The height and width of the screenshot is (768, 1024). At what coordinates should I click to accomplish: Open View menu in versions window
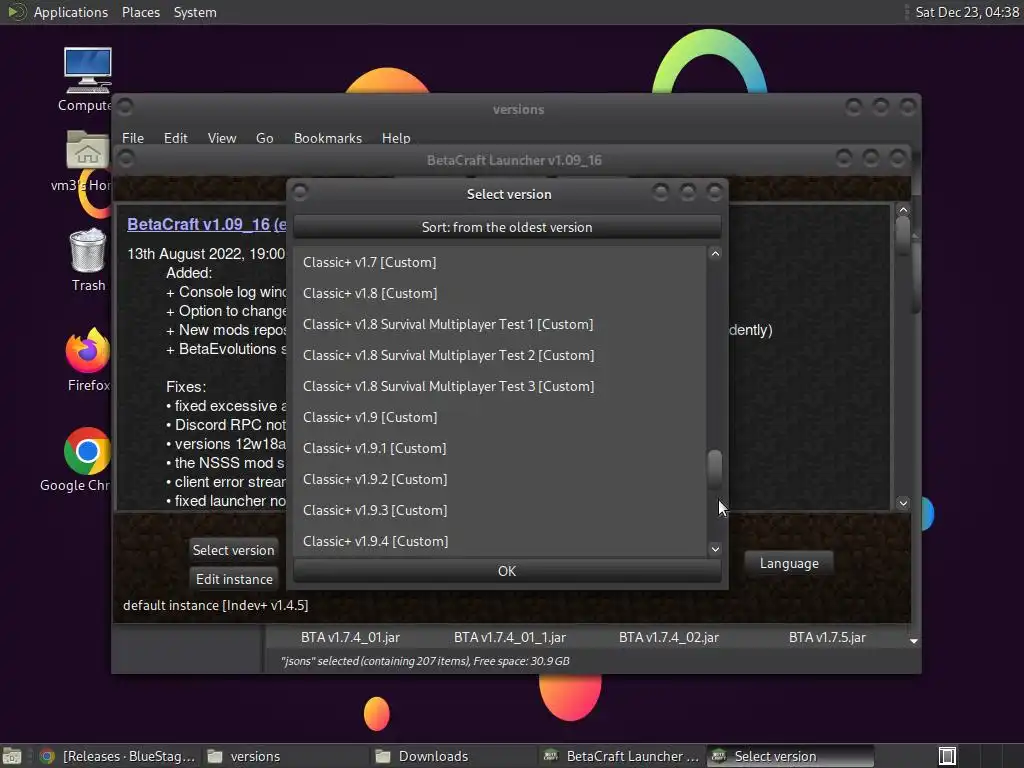point(222,138)
